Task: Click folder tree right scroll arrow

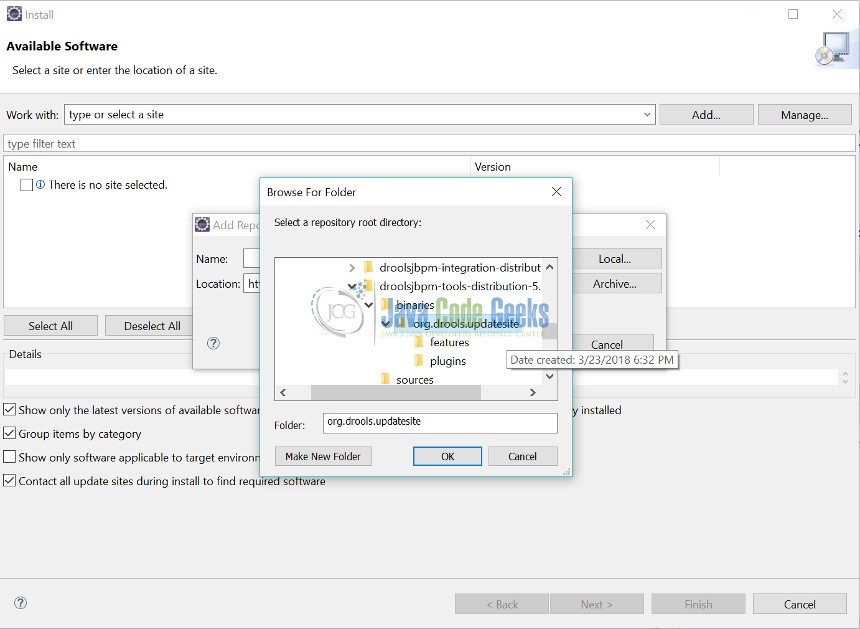Action: click(x=533, y=392)
